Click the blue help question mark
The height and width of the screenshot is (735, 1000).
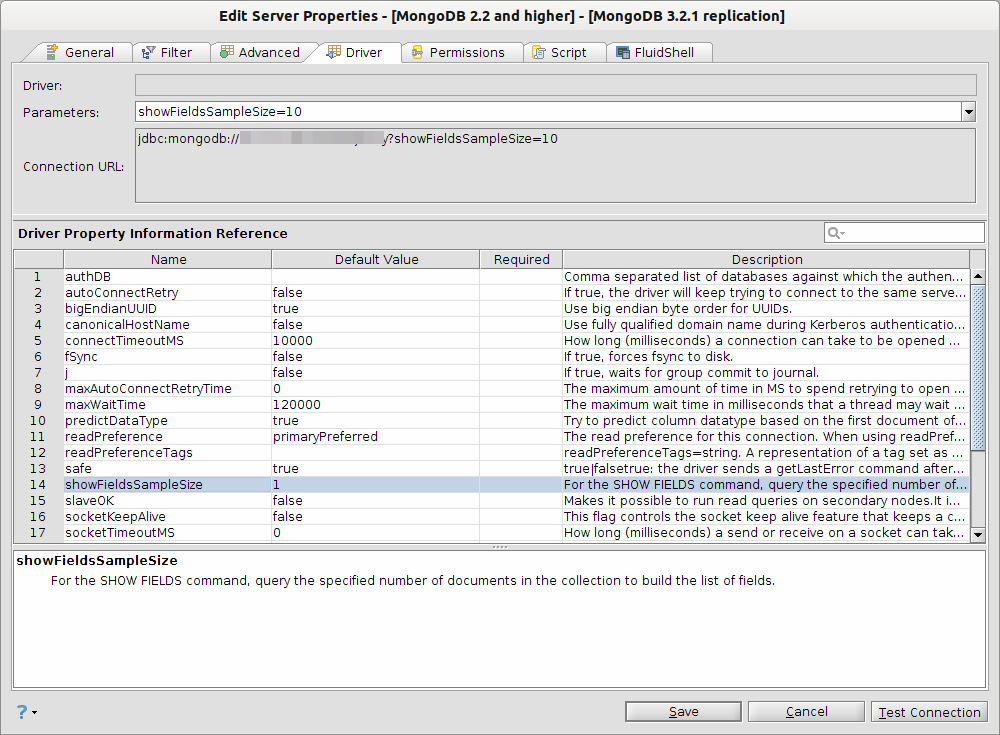(22, 711)
